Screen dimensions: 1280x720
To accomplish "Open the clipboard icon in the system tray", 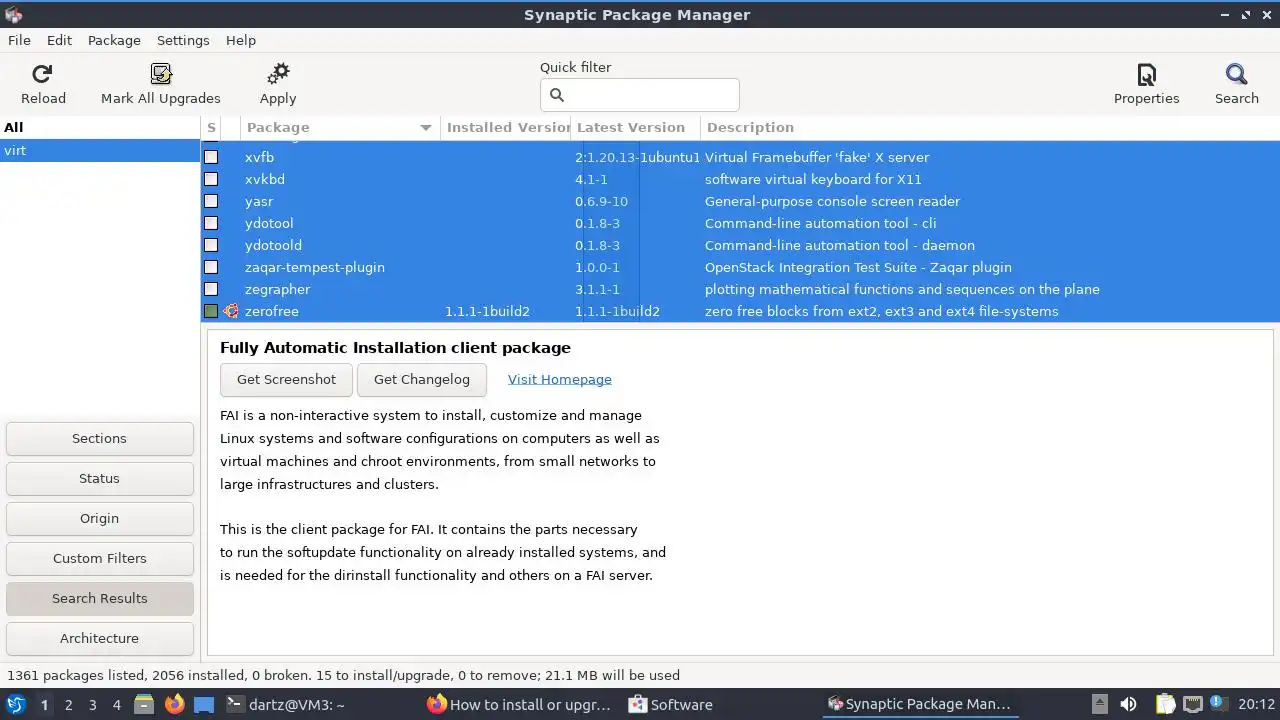I will pyautogui.click(x=1165, y=704).
